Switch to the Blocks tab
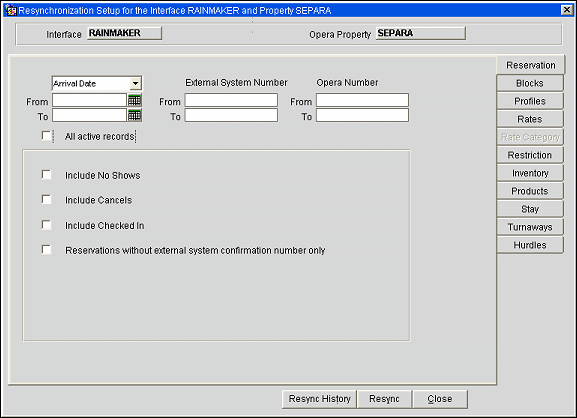 [x=530, y=83]
